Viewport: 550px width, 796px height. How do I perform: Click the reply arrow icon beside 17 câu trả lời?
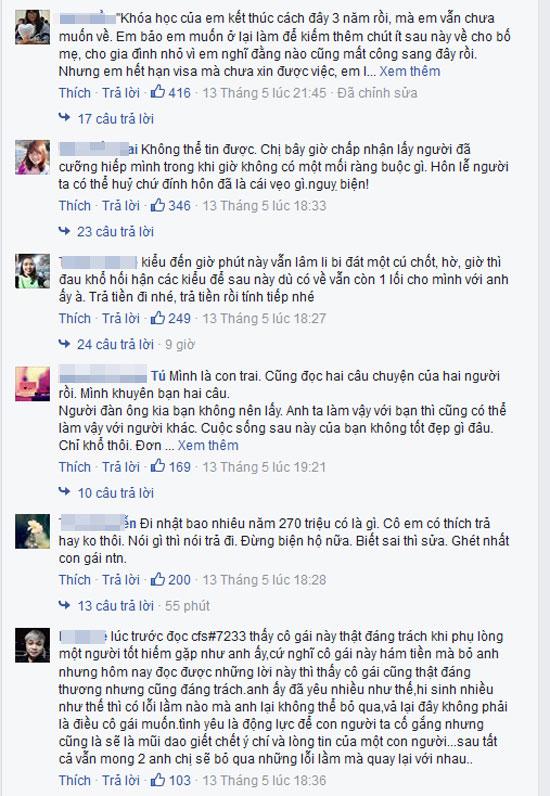pos(64,118)
